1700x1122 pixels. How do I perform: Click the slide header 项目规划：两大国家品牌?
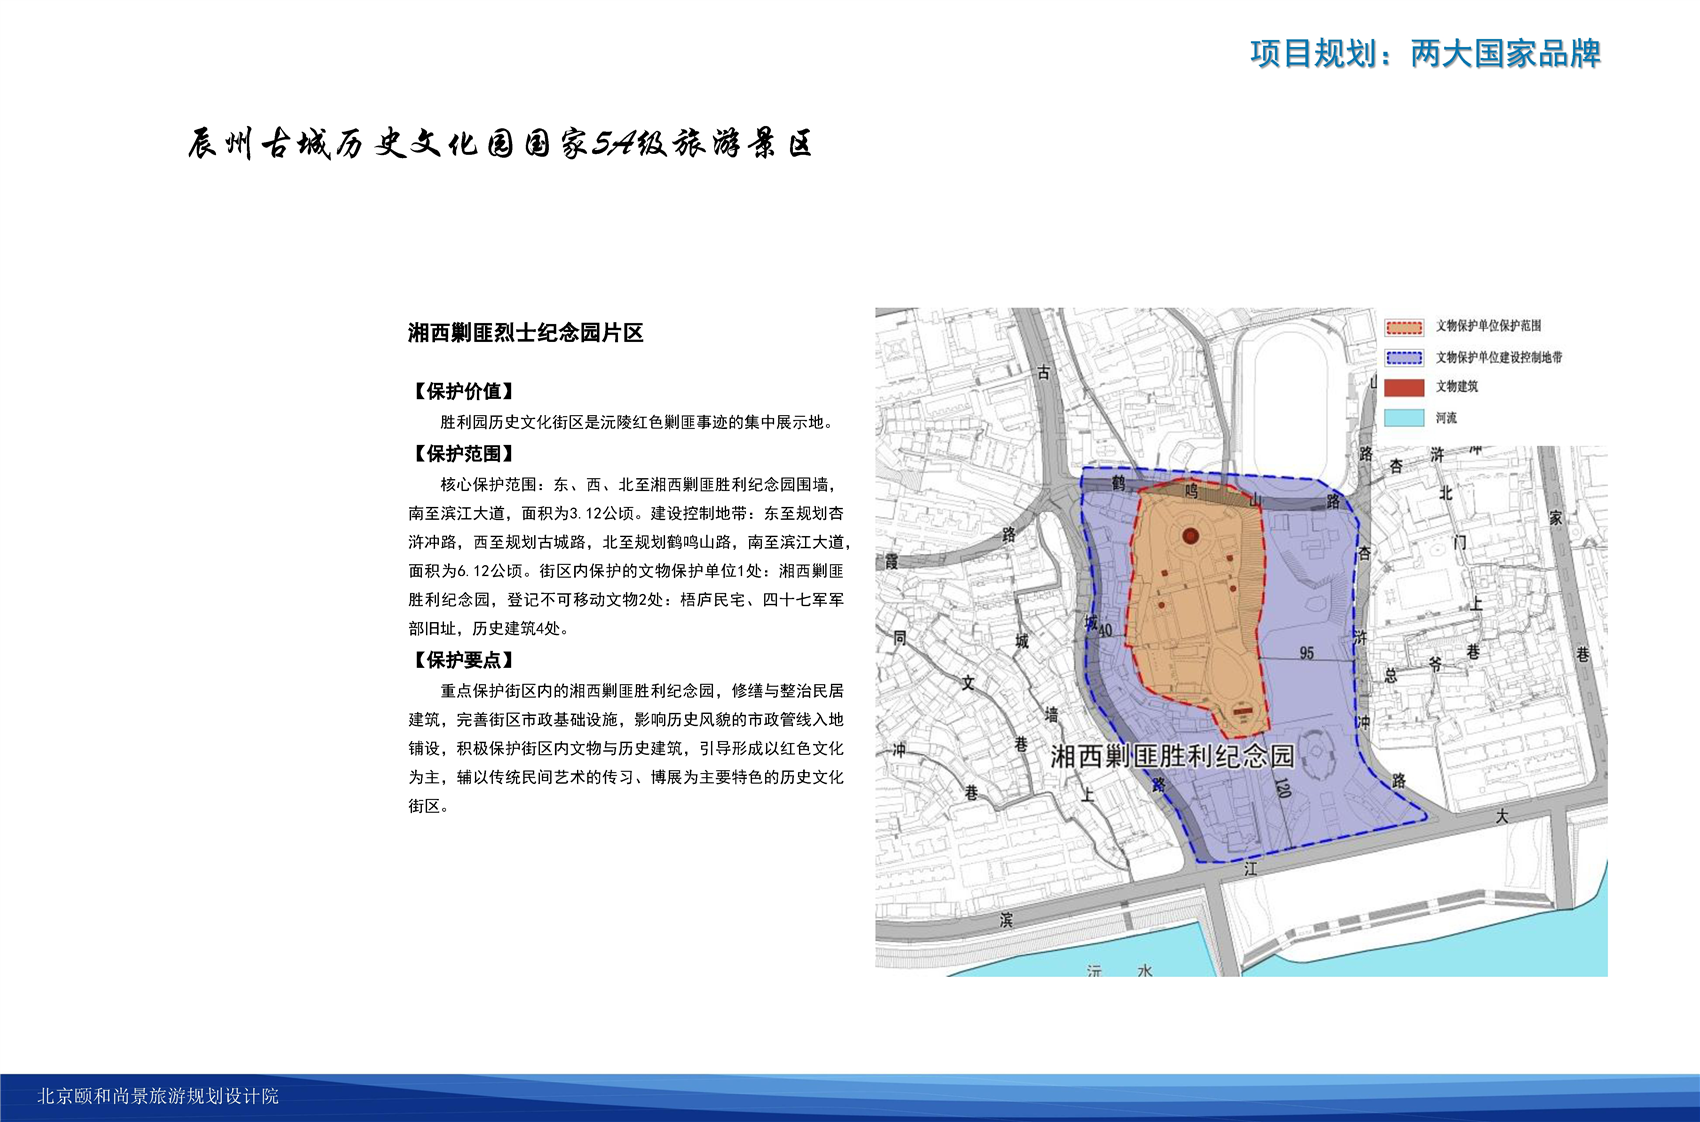point(1425,53)
